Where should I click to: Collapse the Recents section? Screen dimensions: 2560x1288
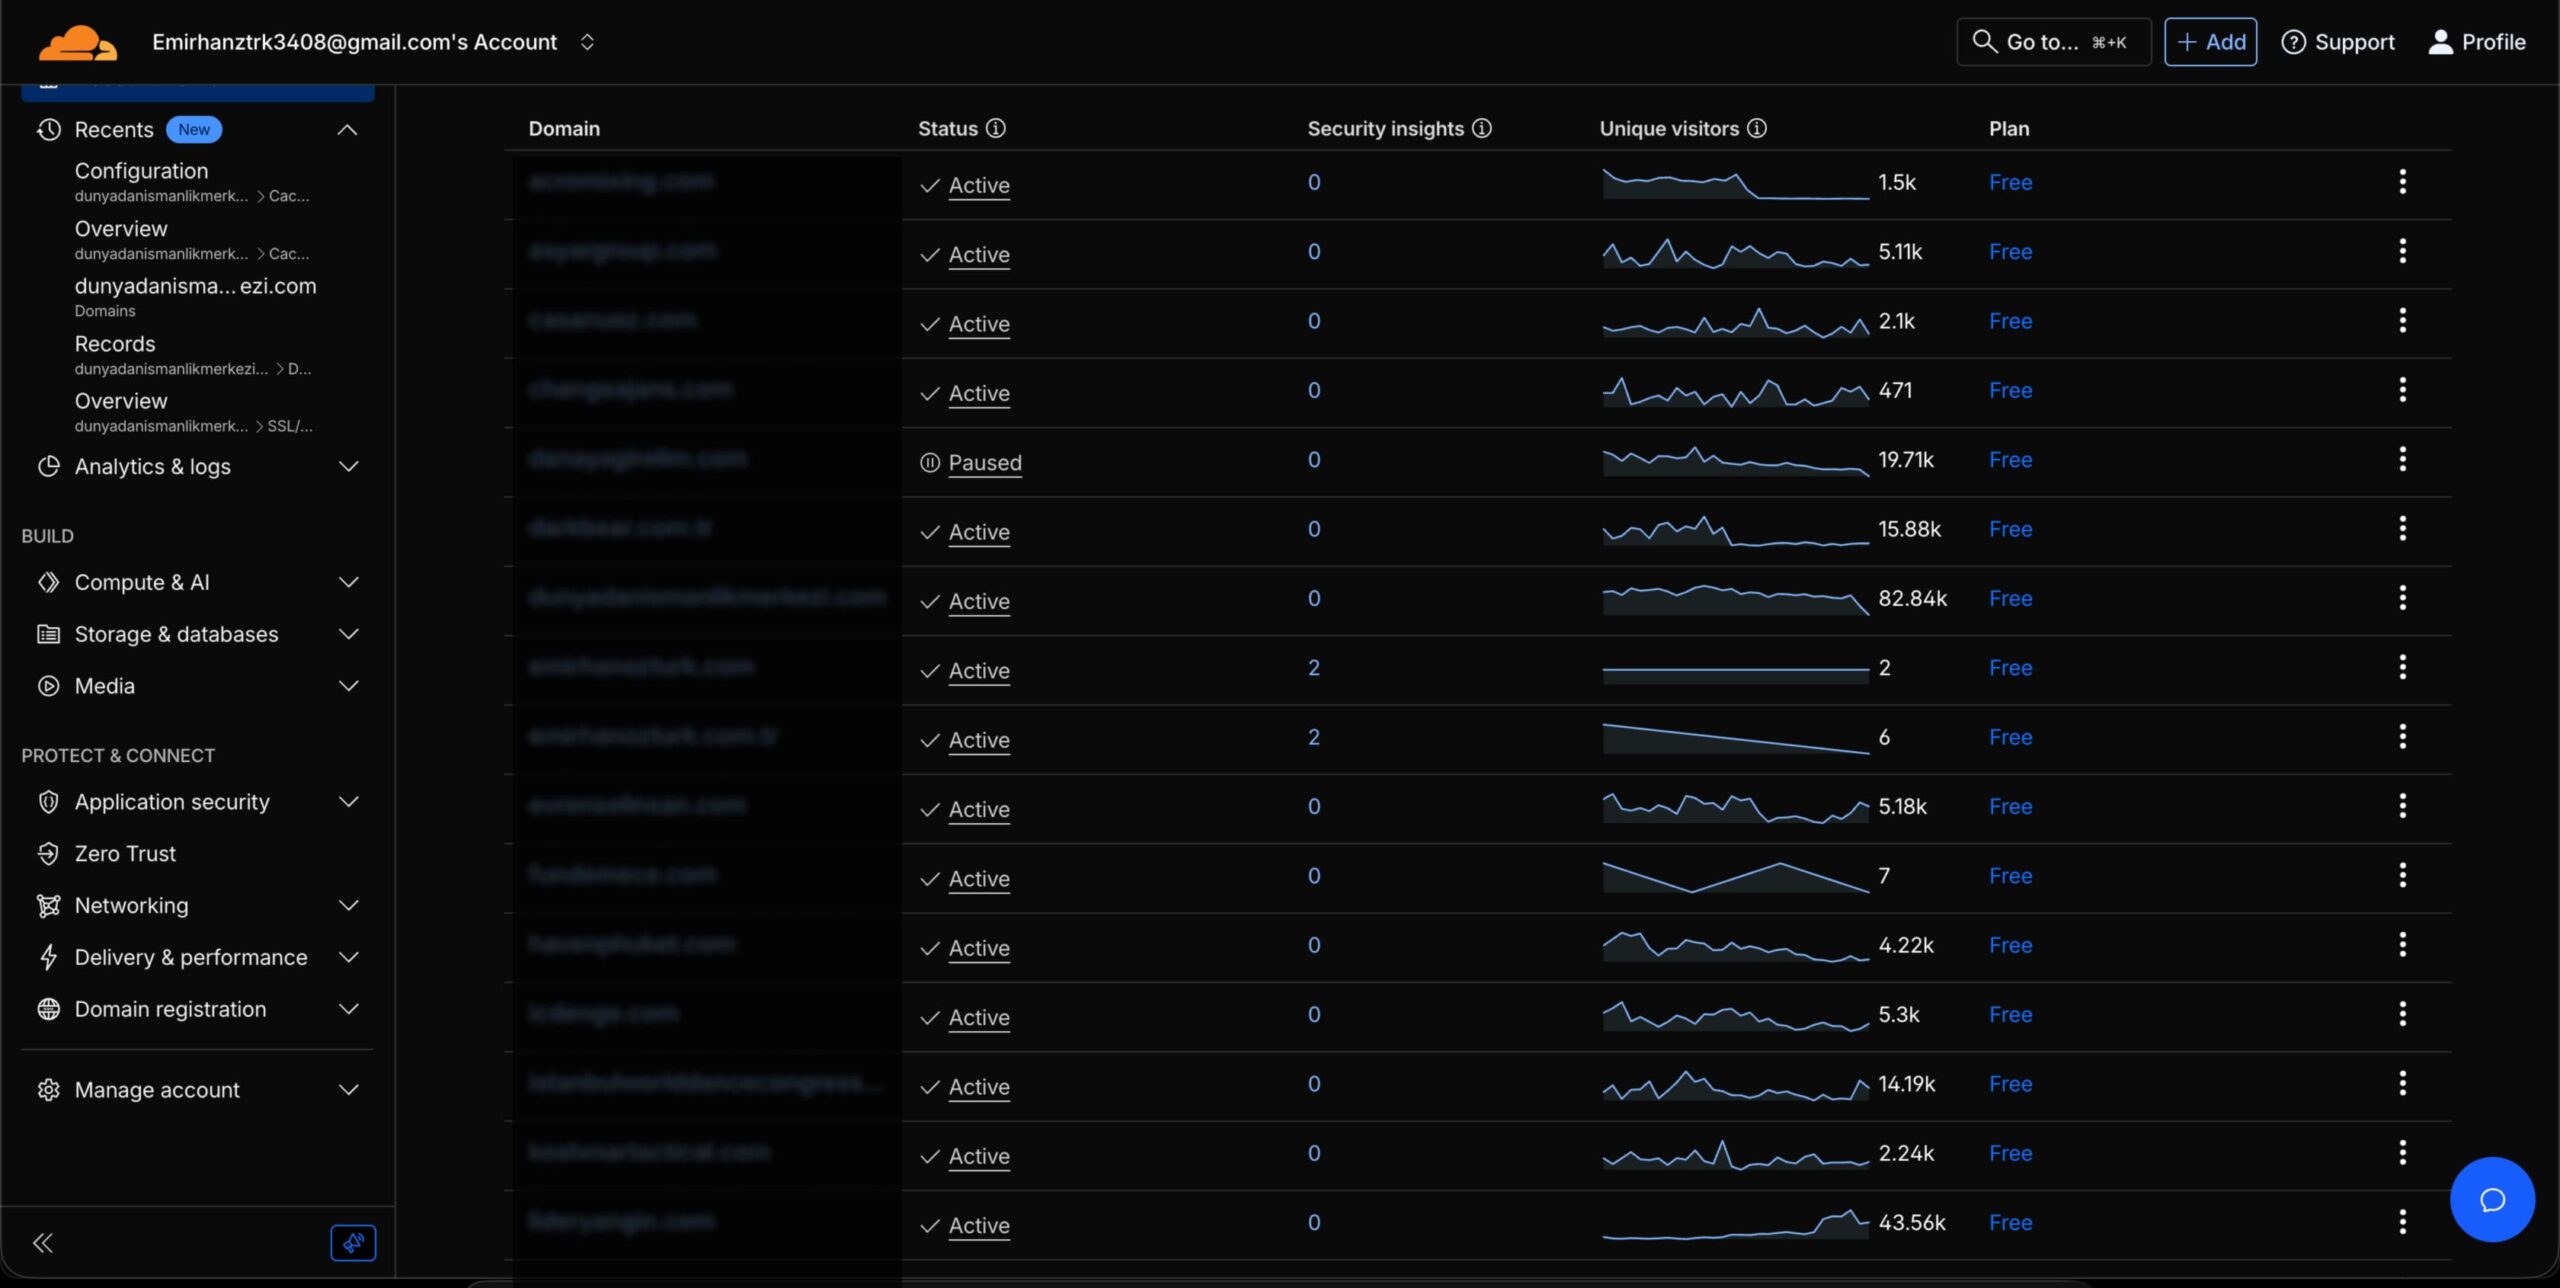[347, 130]
